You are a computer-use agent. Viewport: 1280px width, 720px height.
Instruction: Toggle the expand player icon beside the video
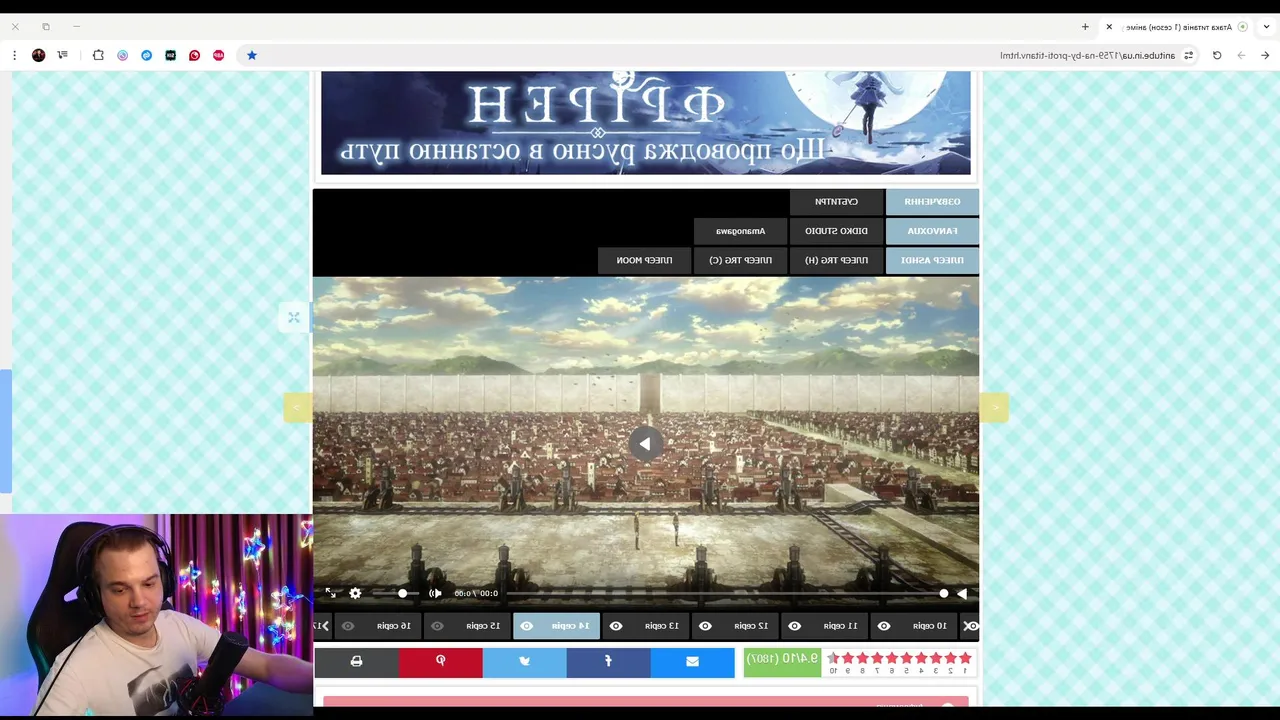pos(294,317)
